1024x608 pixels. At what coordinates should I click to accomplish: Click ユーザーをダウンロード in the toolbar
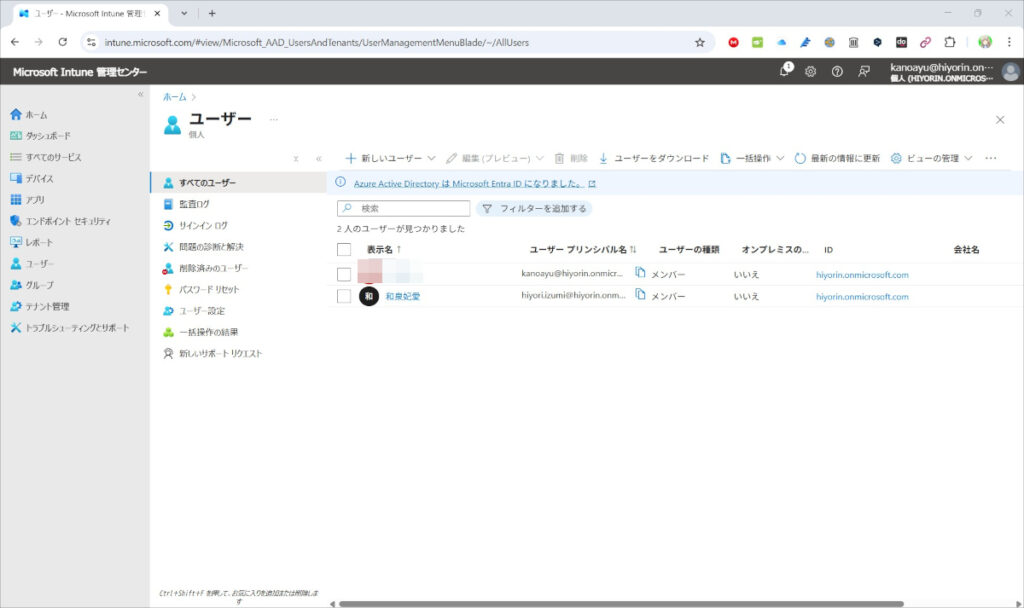click(654, 158)
